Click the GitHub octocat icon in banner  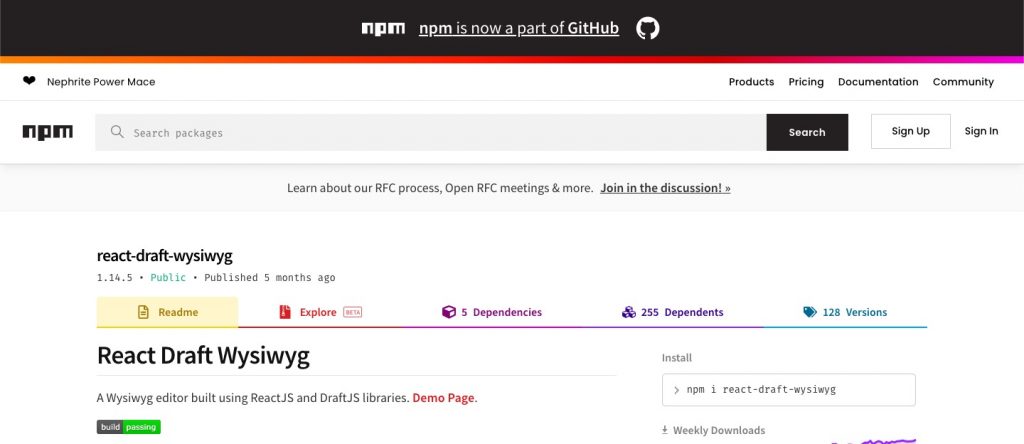(647, 28)
